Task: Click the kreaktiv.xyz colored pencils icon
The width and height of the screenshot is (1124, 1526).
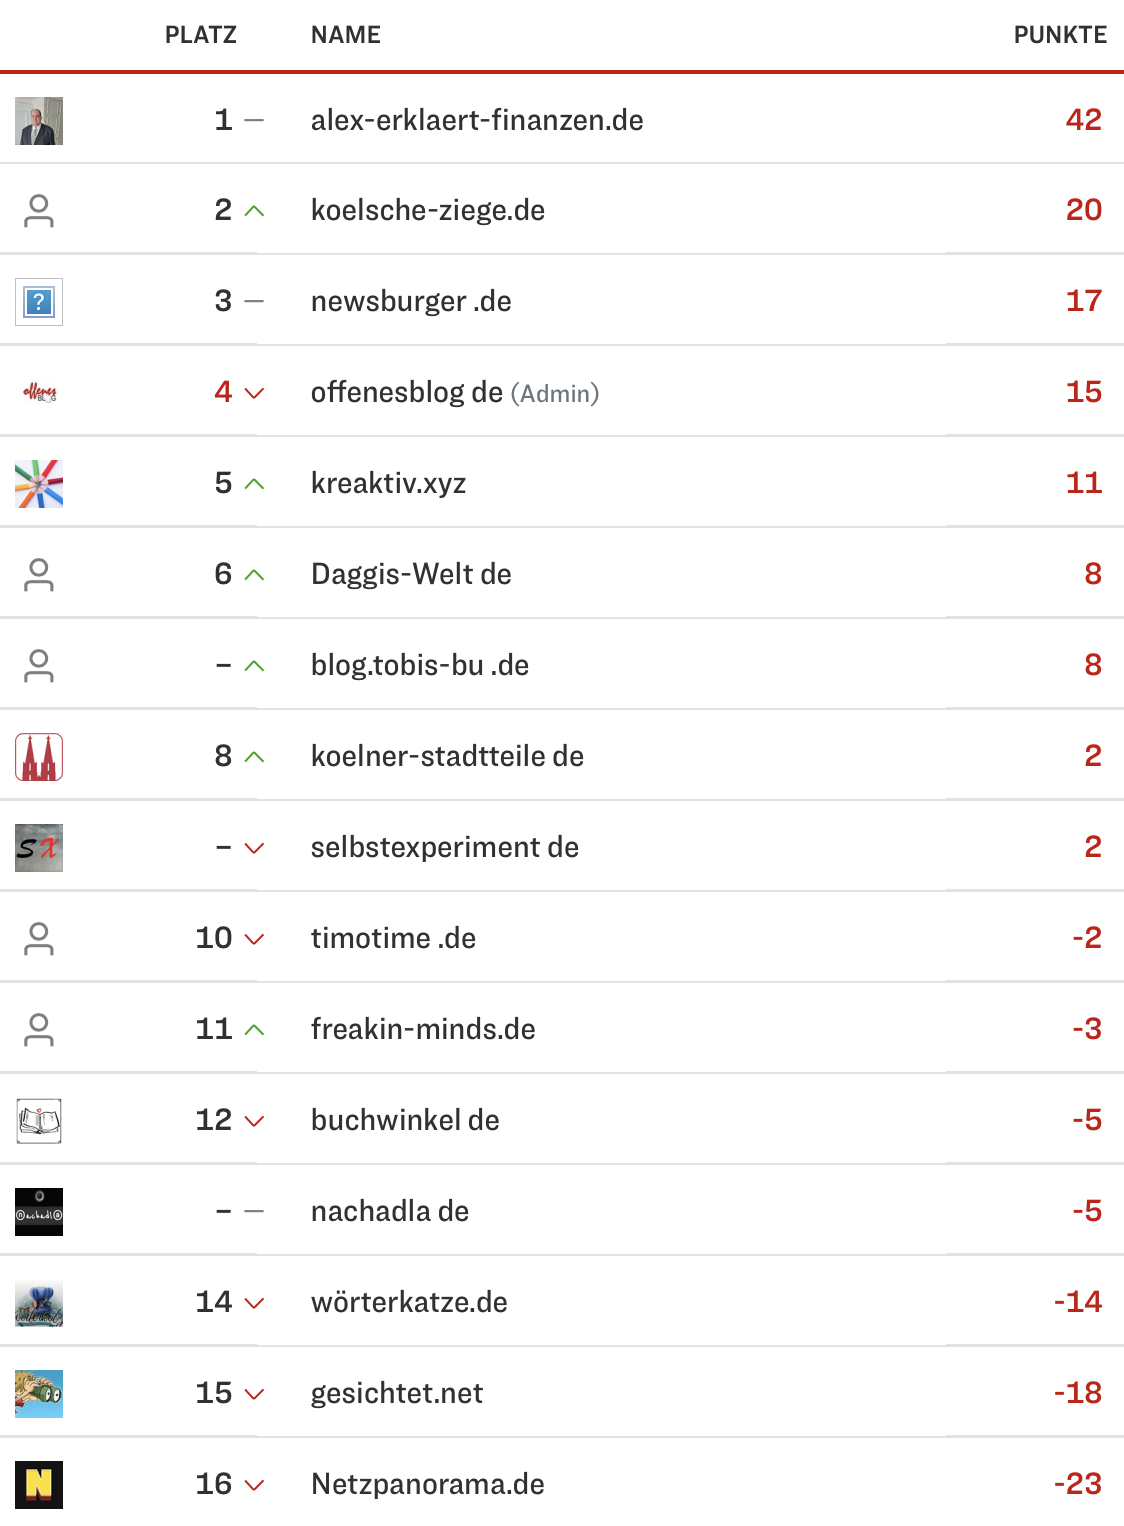Action: click(39, 484)
